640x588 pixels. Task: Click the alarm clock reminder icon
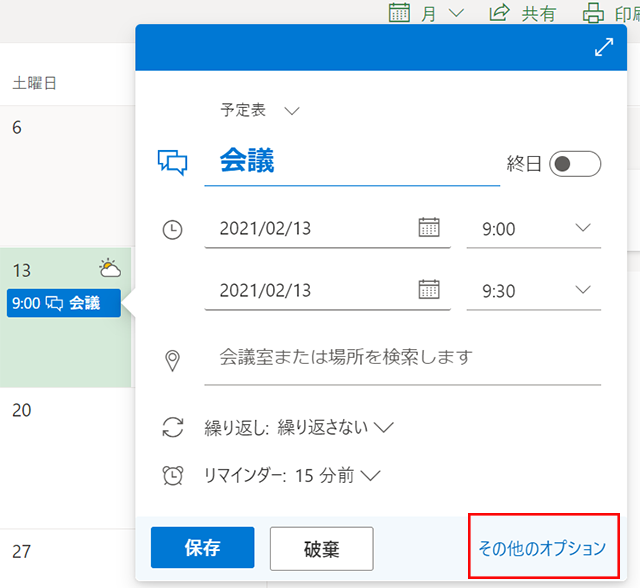click(x=173, y=475)
